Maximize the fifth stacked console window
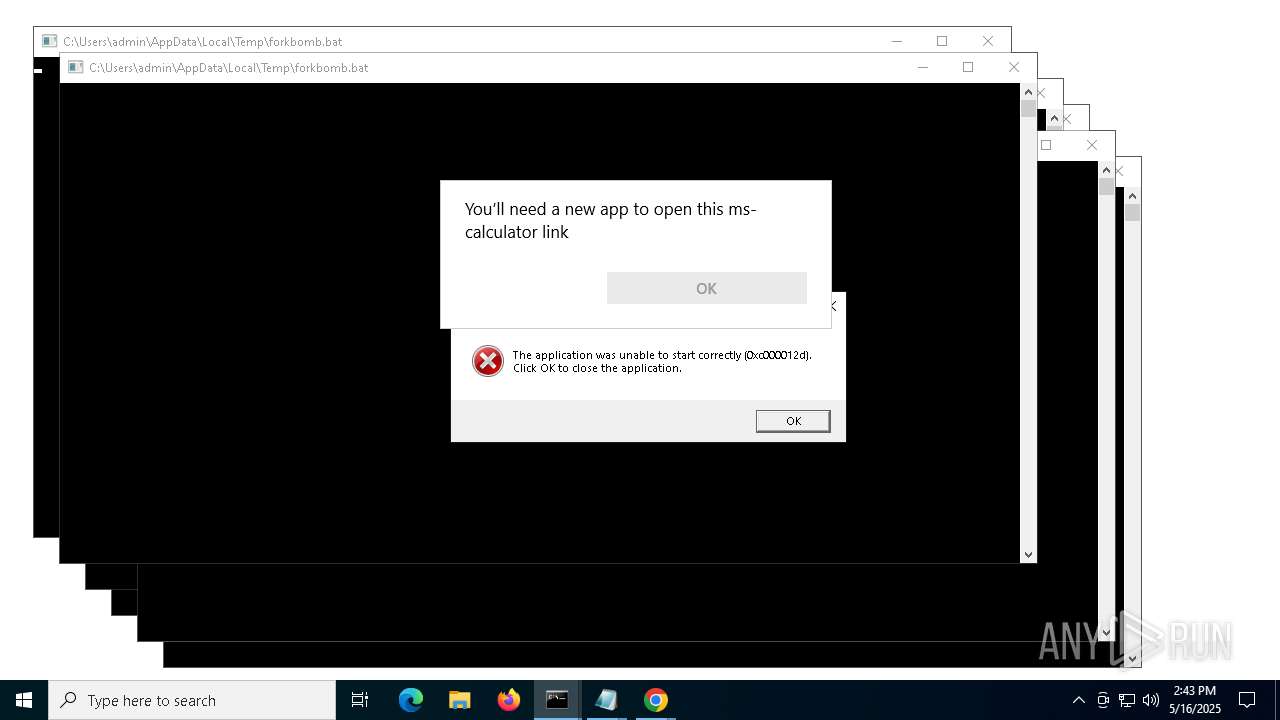Screen dimensions: 1280x720 tap(1046, 145)
